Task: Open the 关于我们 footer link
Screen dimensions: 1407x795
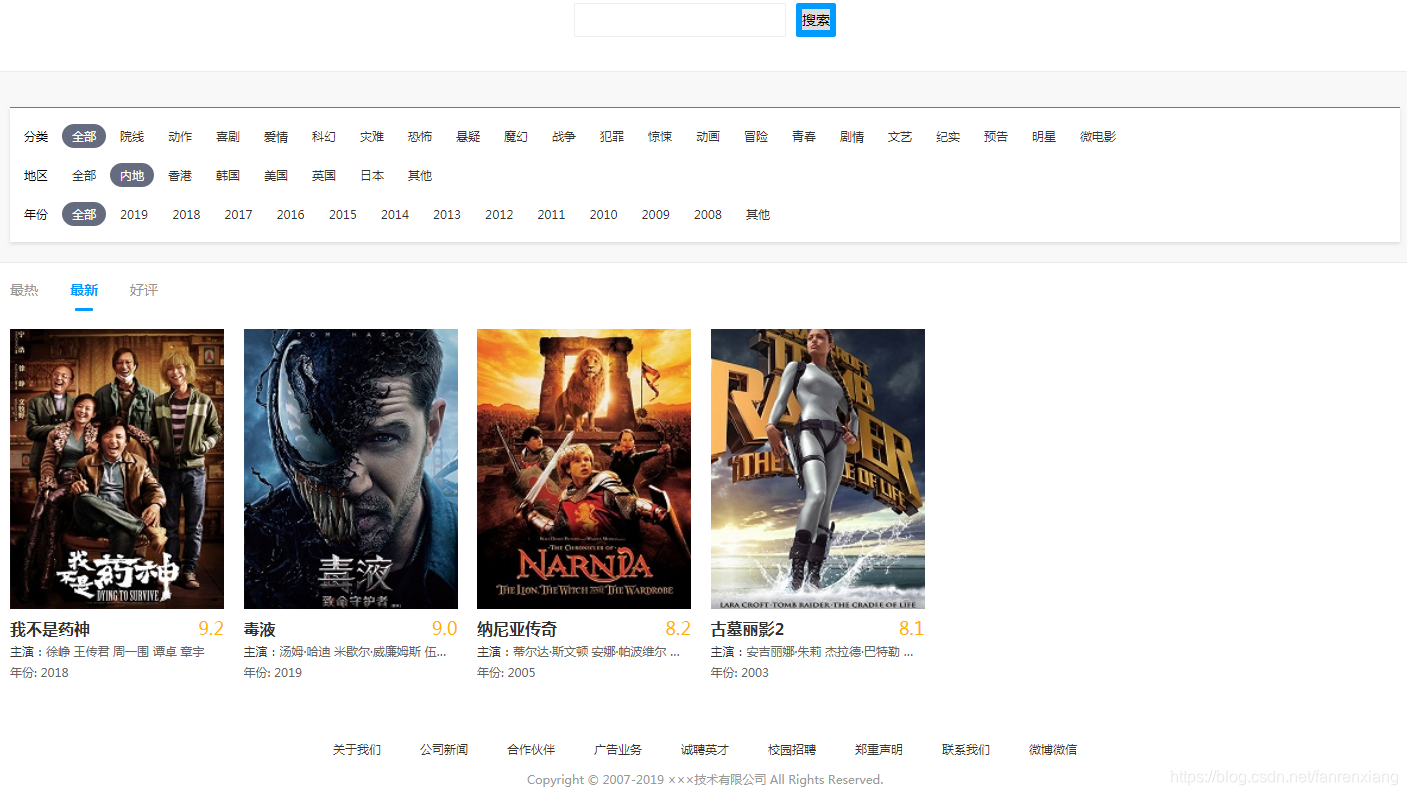Action: coord(357,749)
